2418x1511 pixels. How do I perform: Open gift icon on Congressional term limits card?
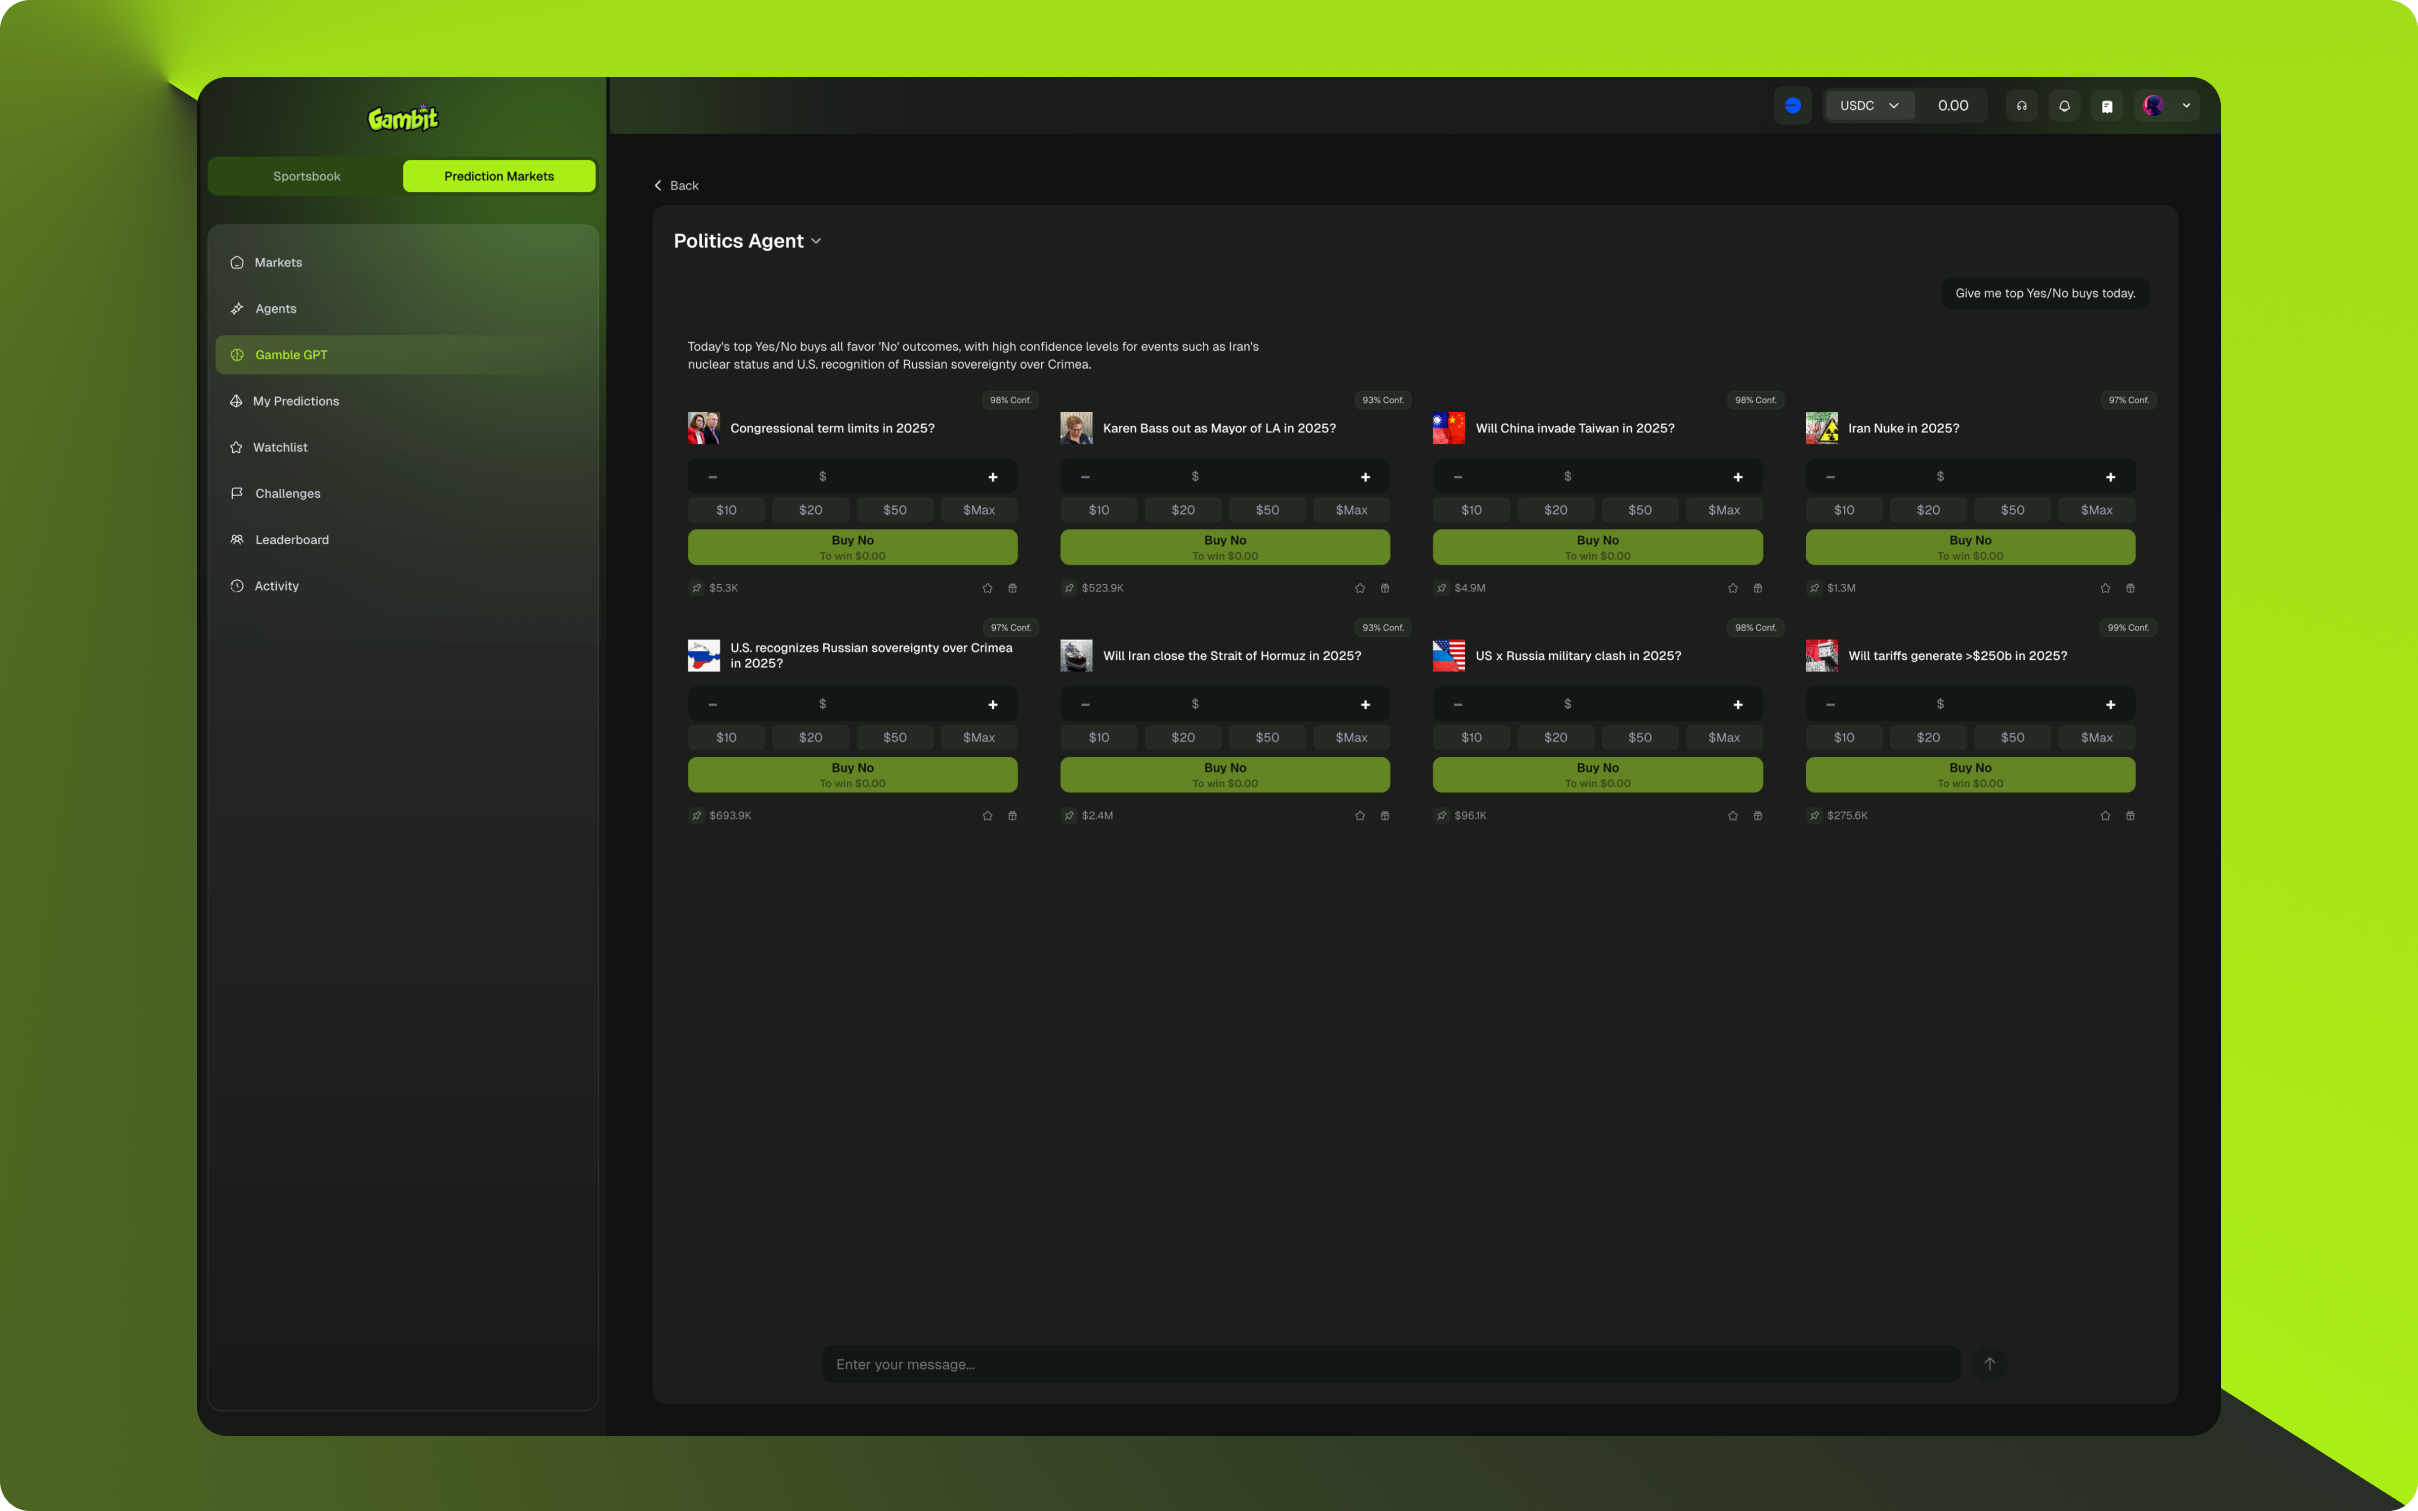1012,588
